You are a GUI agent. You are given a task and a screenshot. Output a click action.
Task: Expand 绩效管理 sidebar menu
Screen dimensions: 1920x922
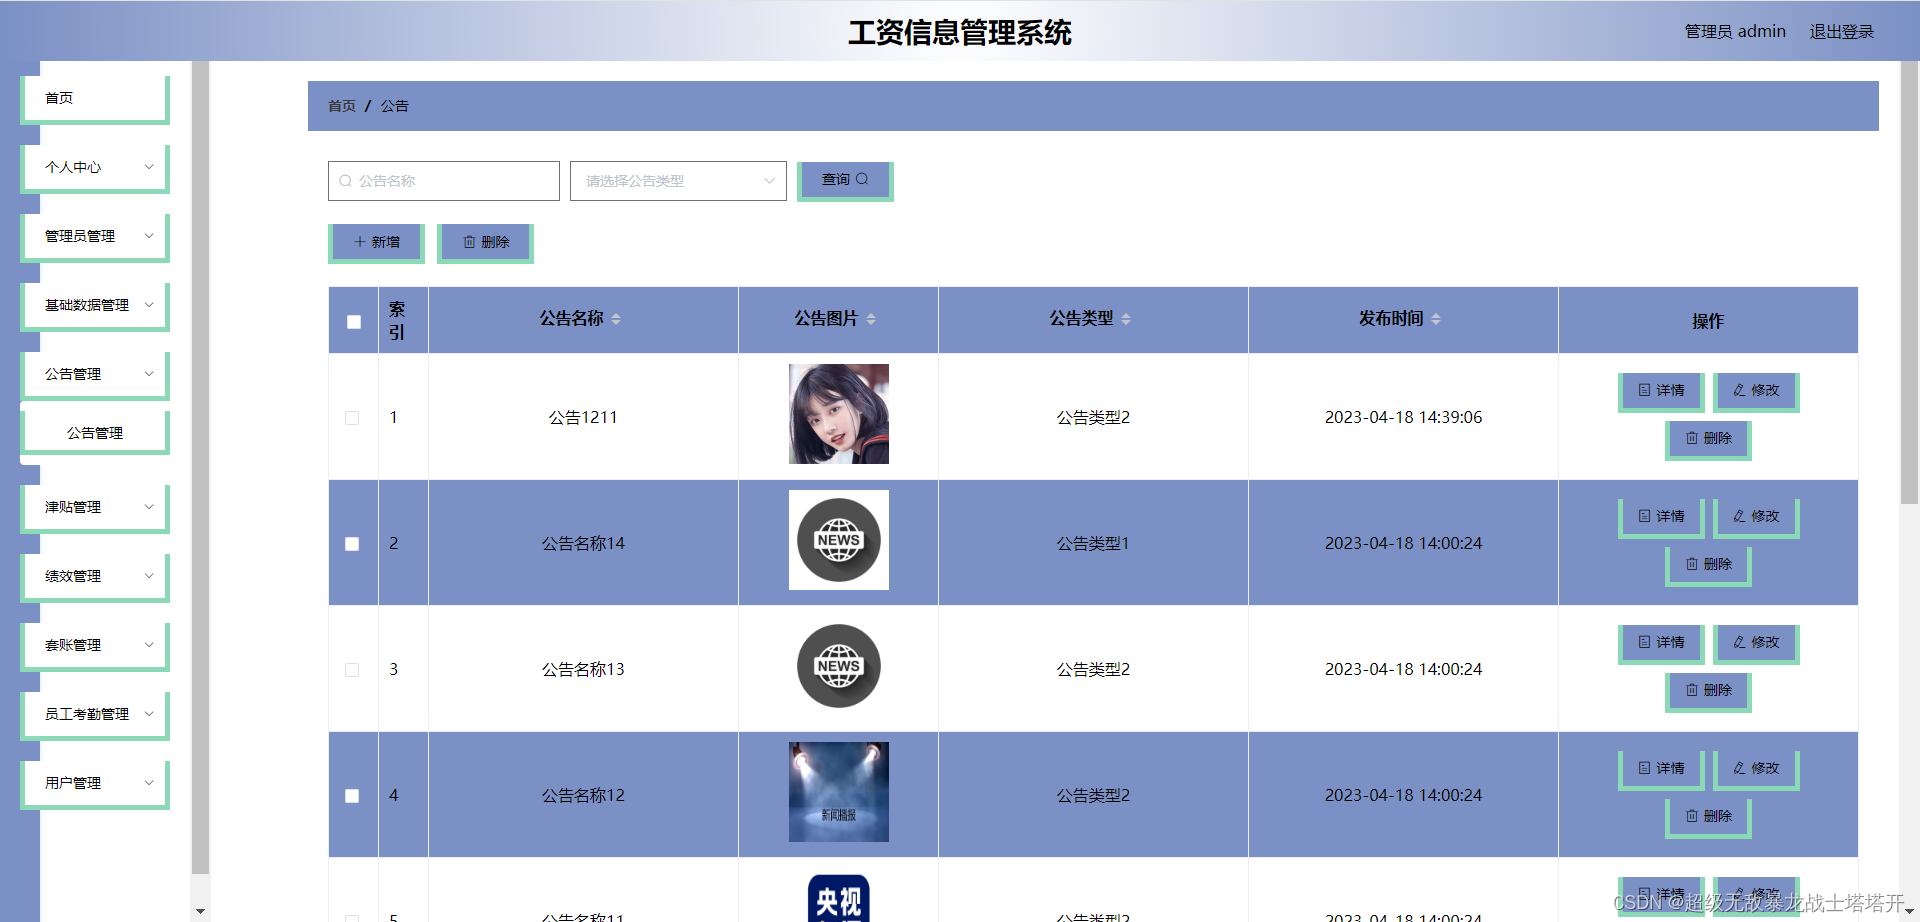[x=95, y=577]
